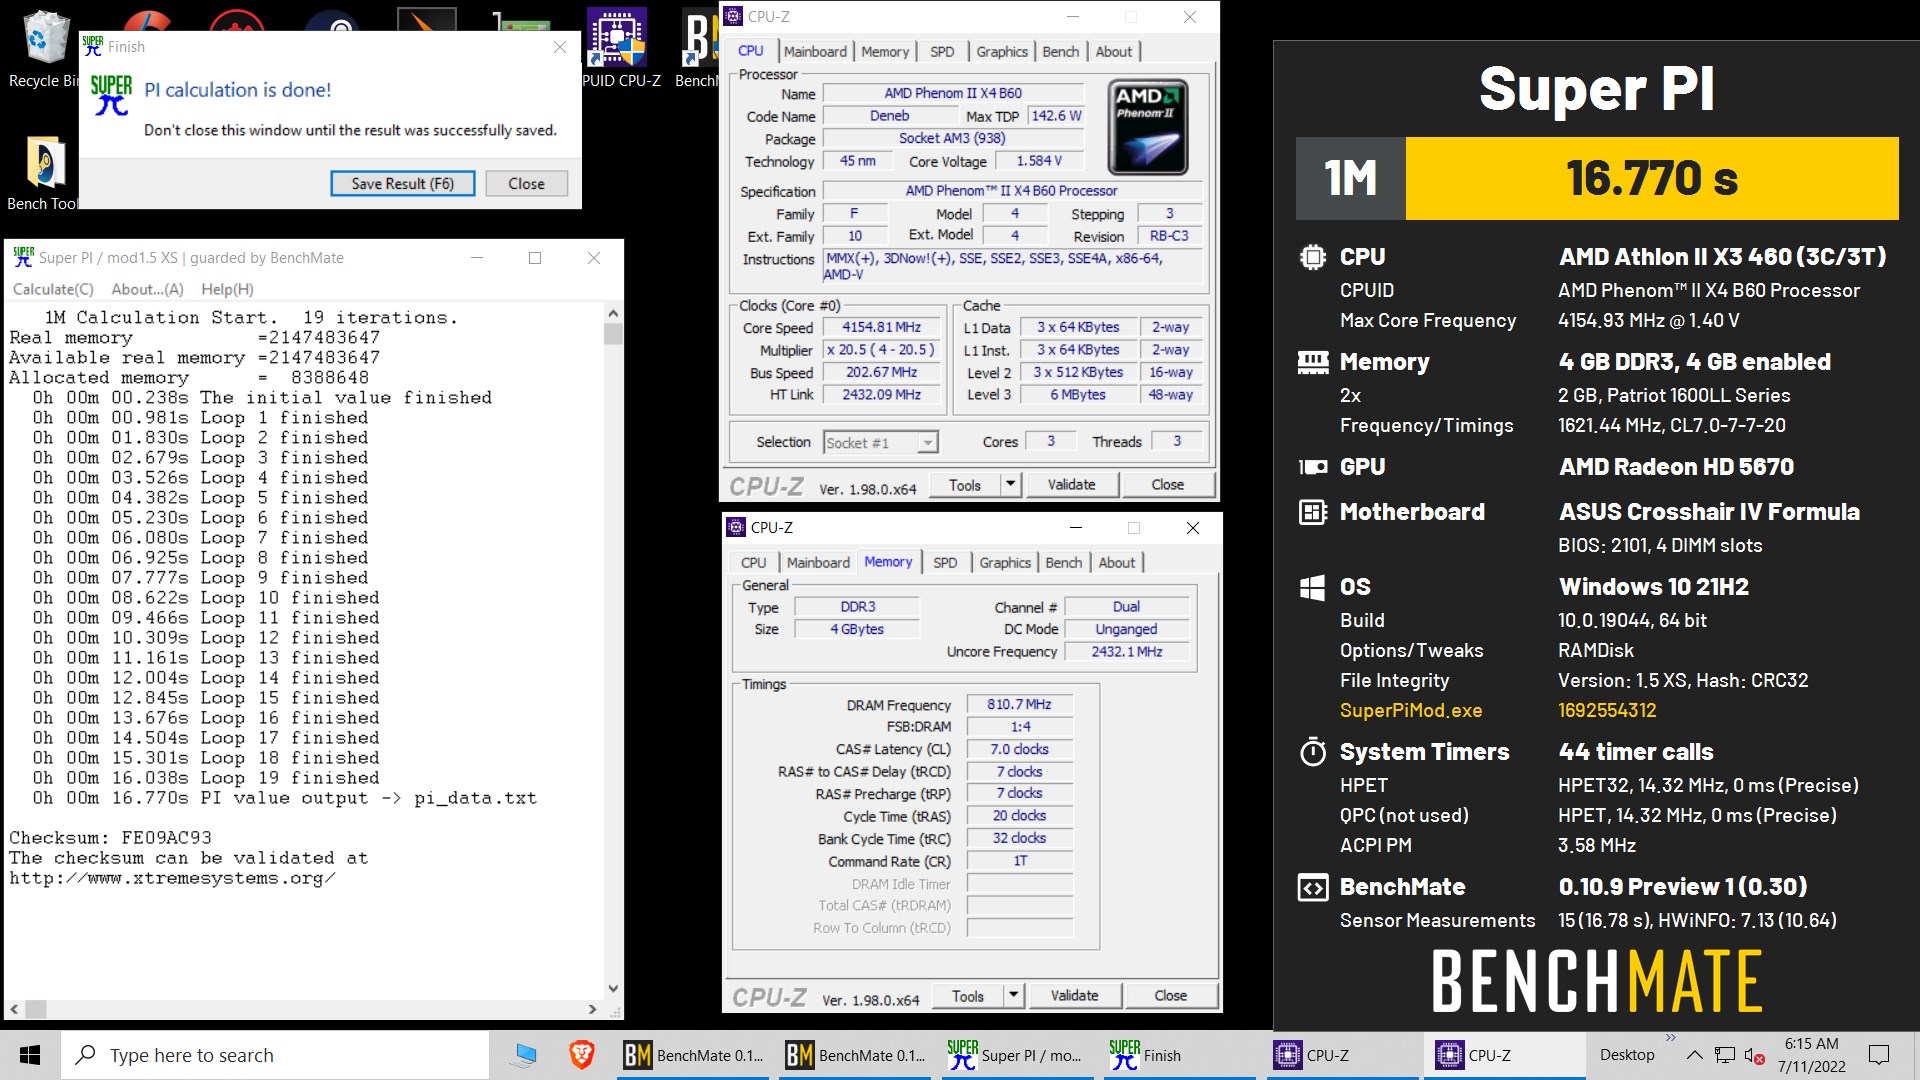Image resolution: width=1920 pixels, height=1080 pixels.
Task: Click Validate in bottom CPU-Z window
Action: click(1074, 996)
